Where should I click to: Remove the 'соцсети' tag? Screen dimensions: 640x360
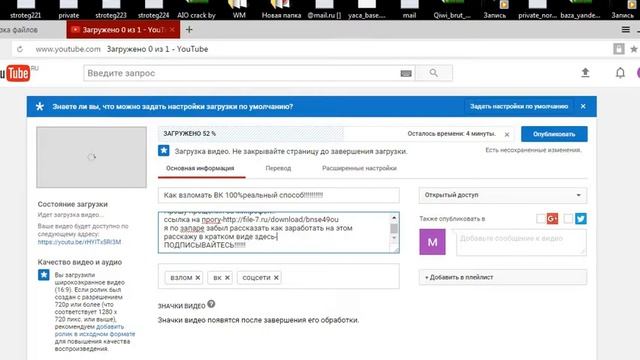276,278
